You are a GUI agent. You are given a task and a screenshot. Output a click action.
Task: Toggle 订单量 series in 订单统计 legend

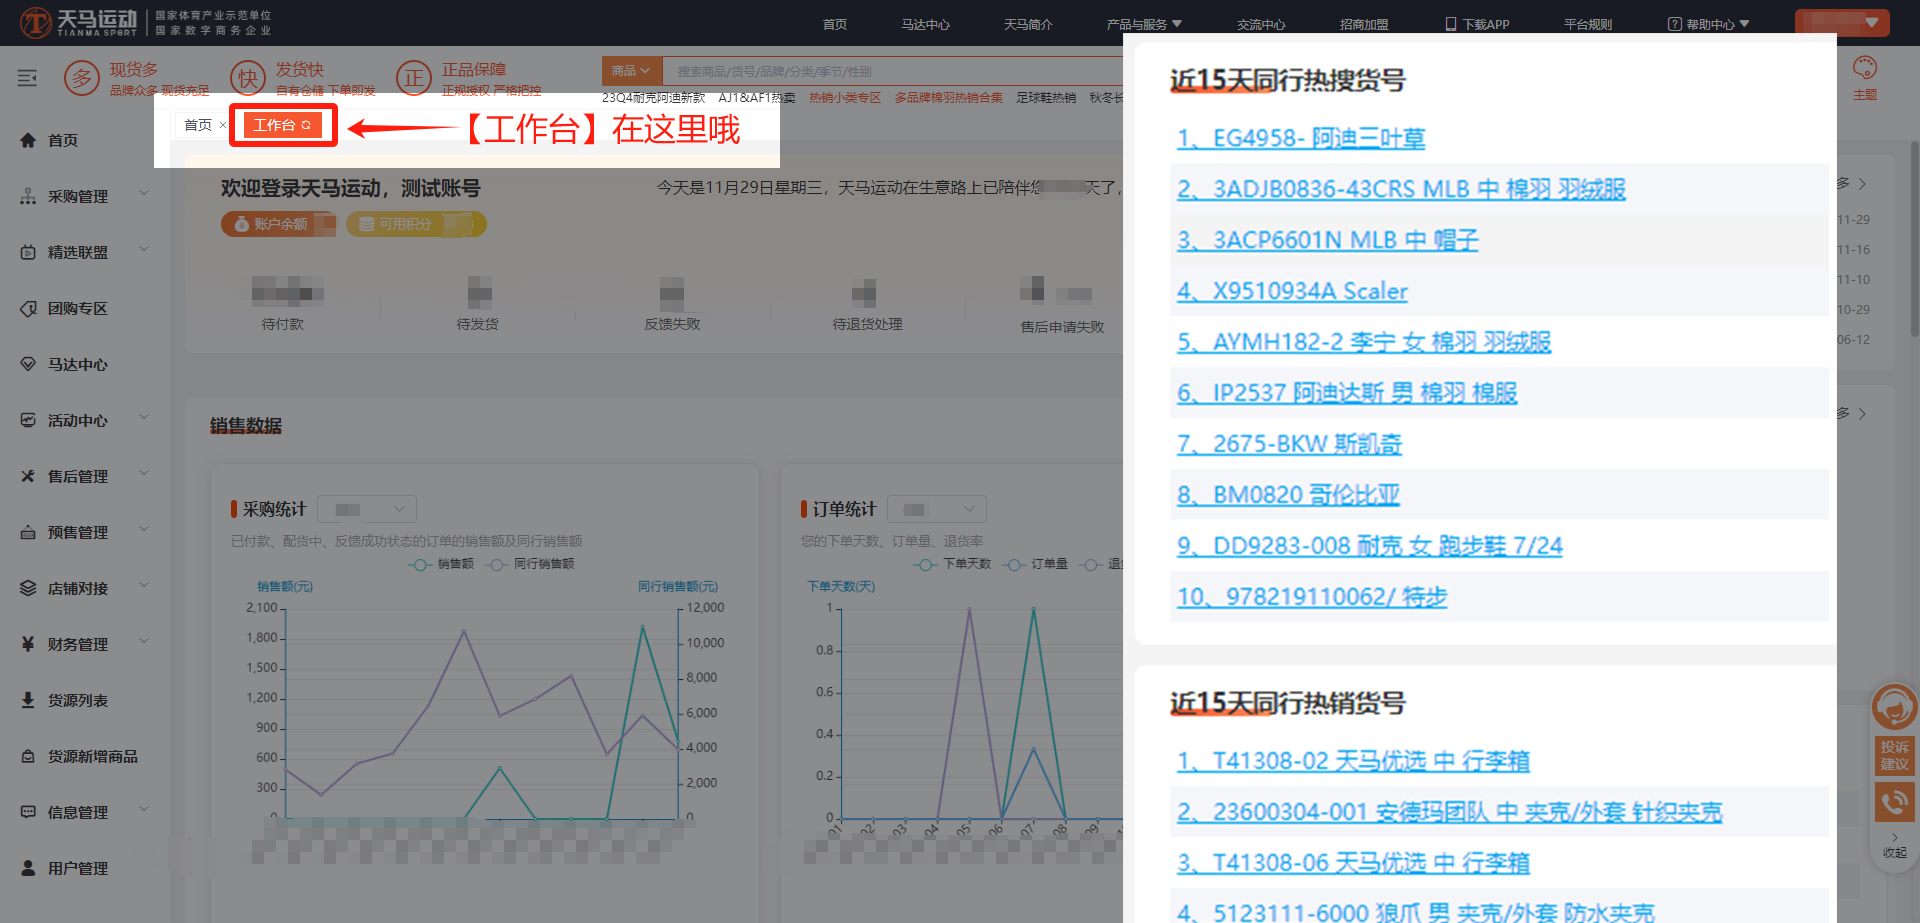pyautogui.click(x=1035, y=564)
